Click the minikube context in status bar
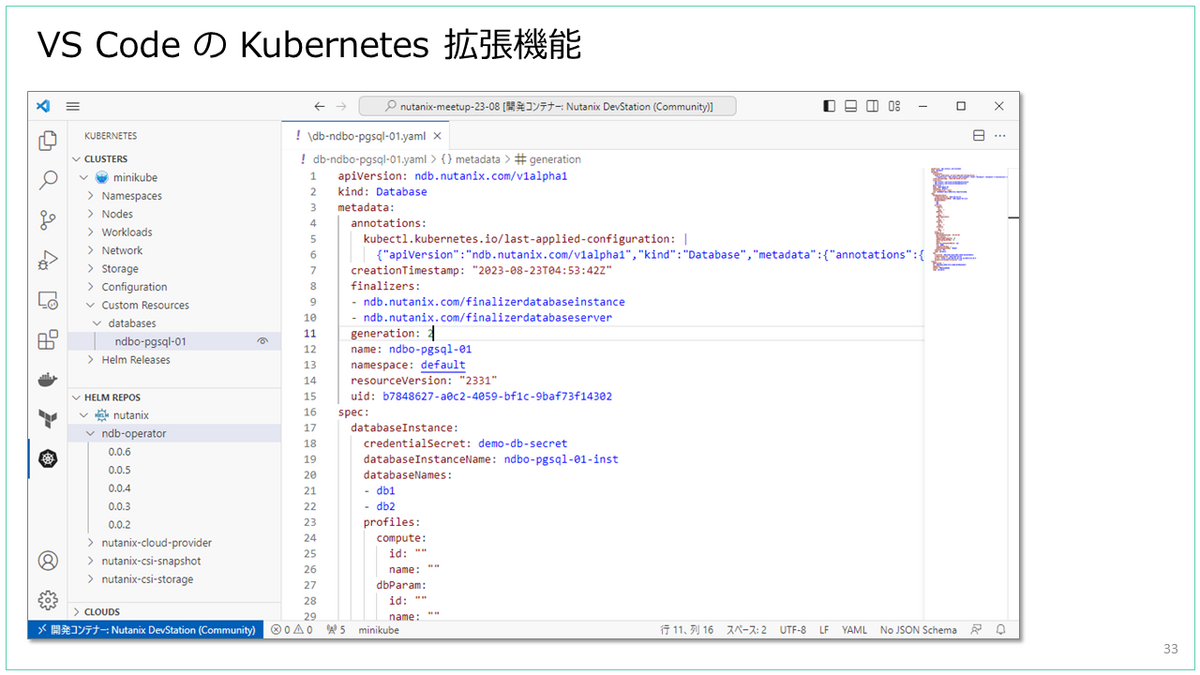The image size is (1200, 675). point(380,630)
